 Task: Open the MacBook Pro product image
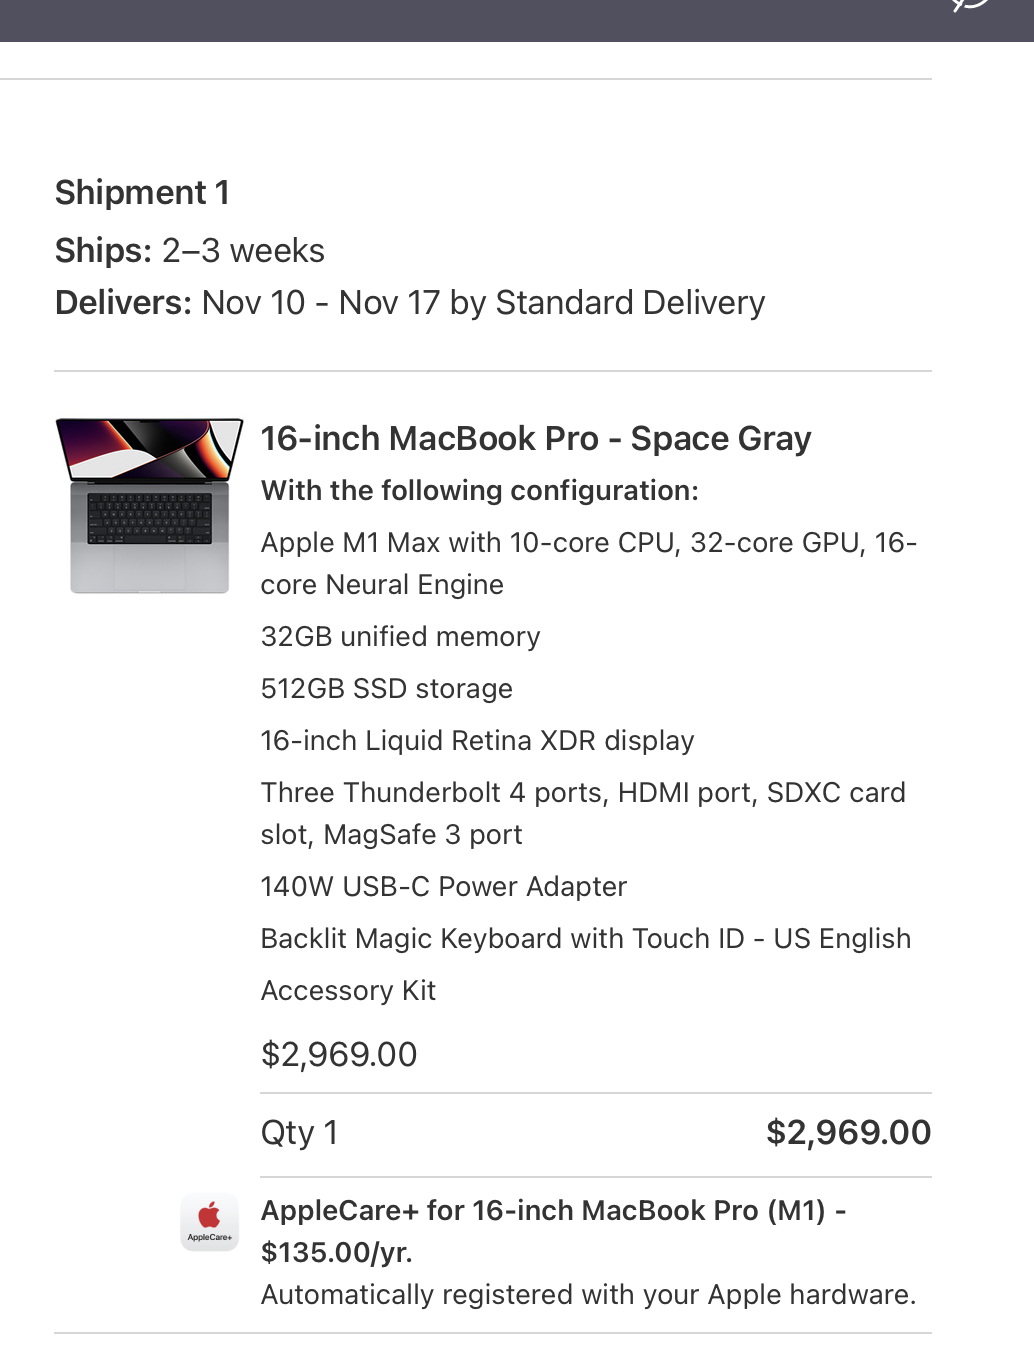click(149, 505)
